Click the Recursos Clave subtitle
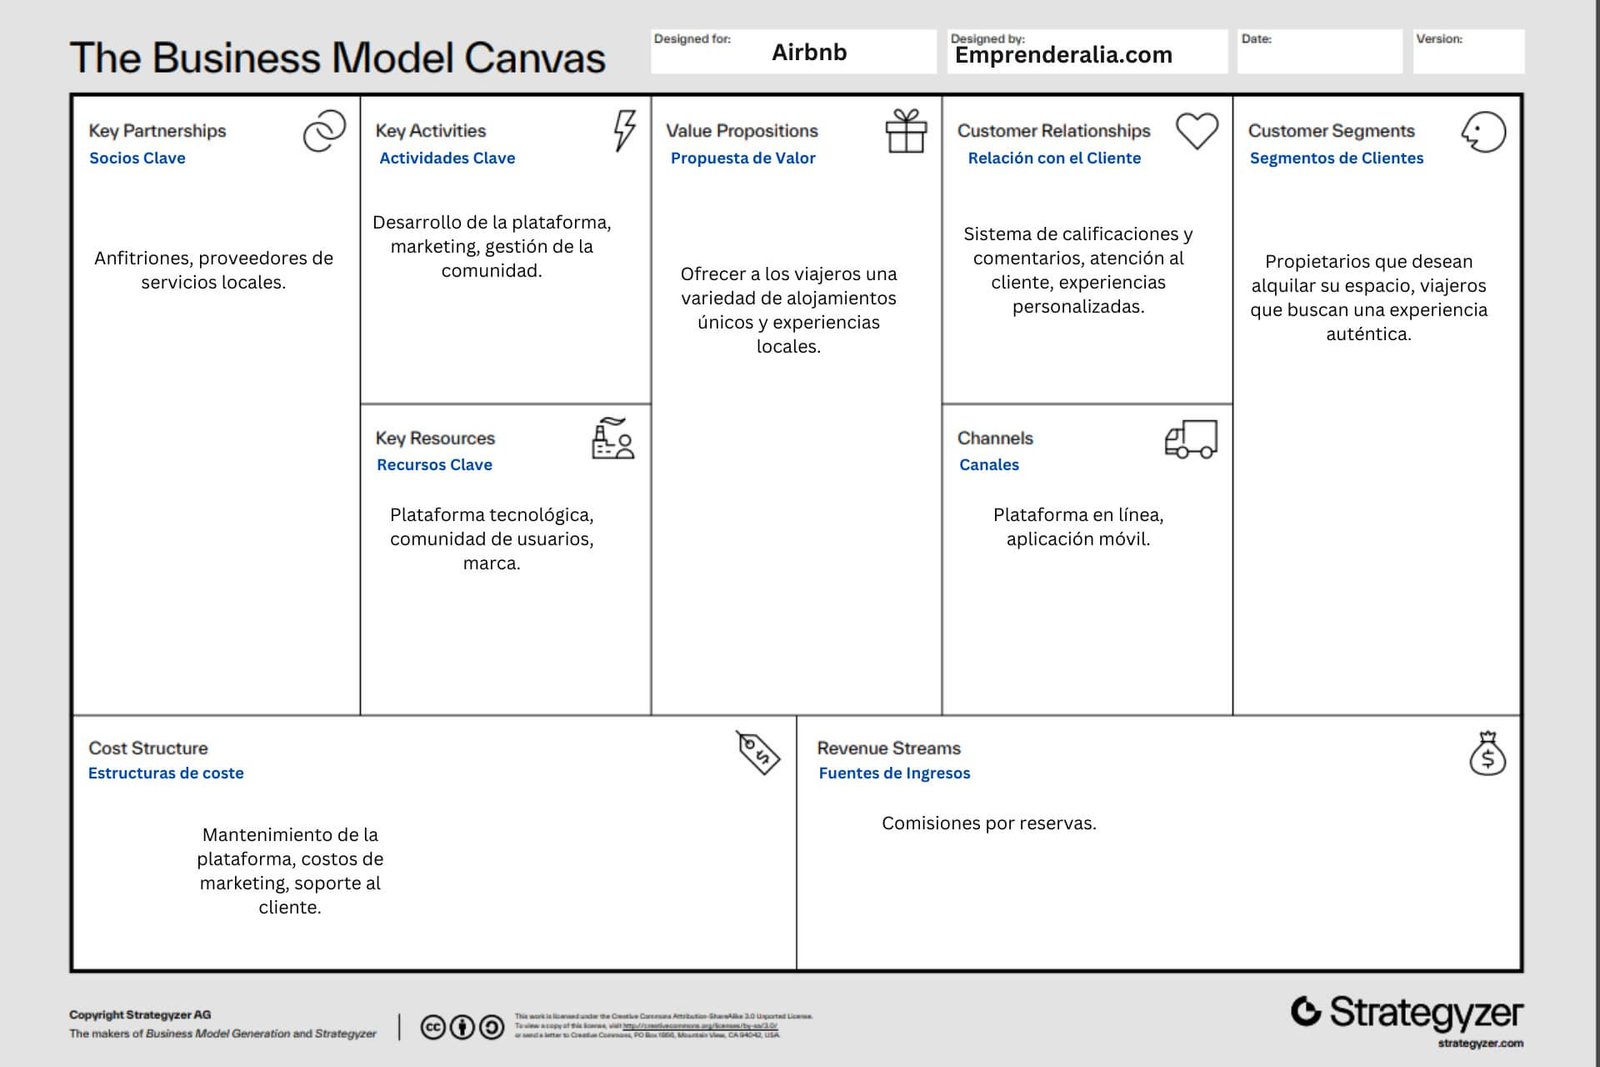This screenshot has height=1067, width=1600. (x=434, y=465)
